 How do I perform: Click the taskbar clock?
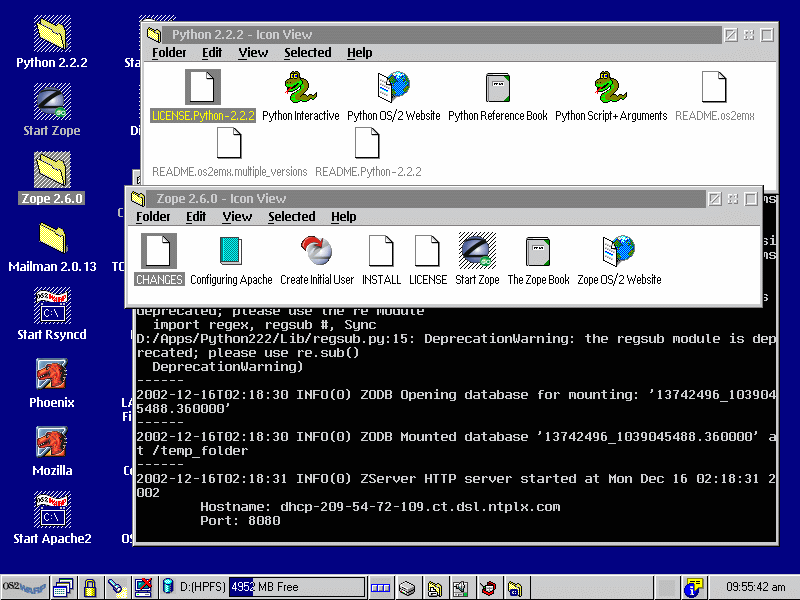pyautogui.click(x=756, y=587)
